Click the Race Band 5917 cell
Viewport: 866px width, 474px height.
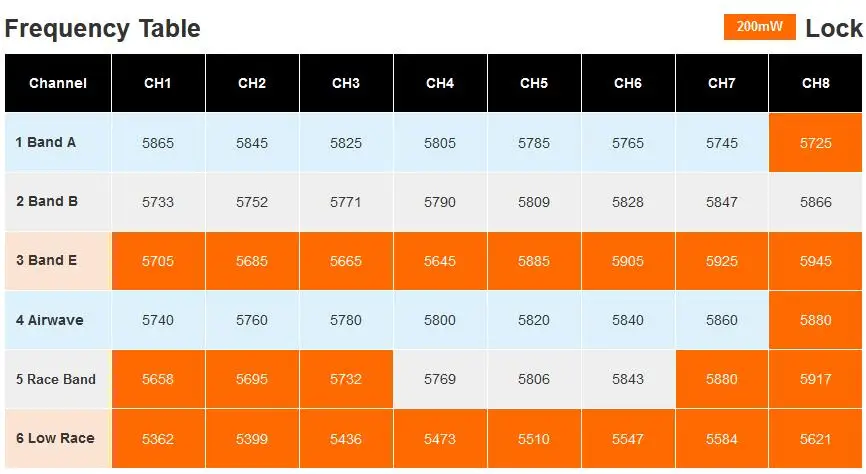[x=815, y=379]
